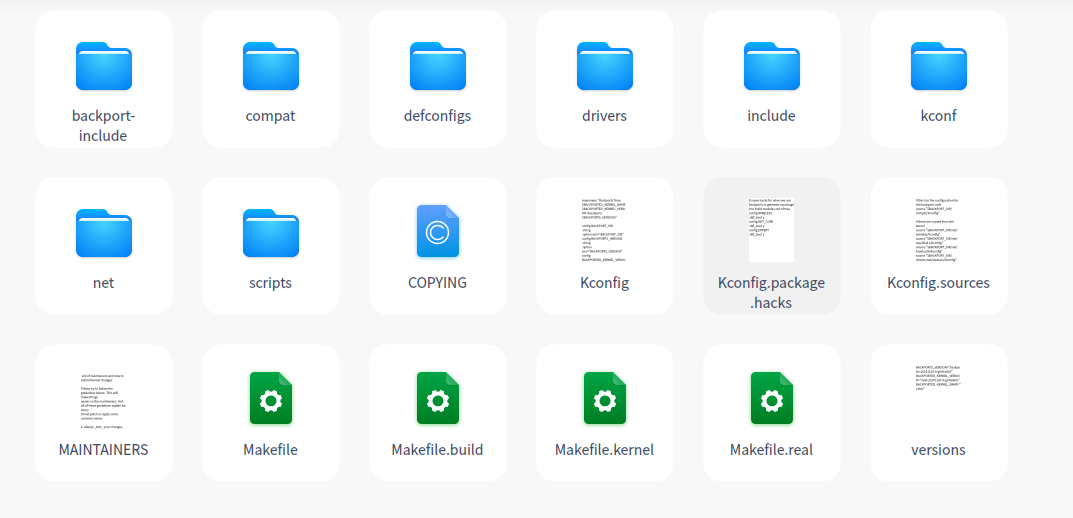
Task: Open the compat folder icon
Action: [x=270, y=66]
